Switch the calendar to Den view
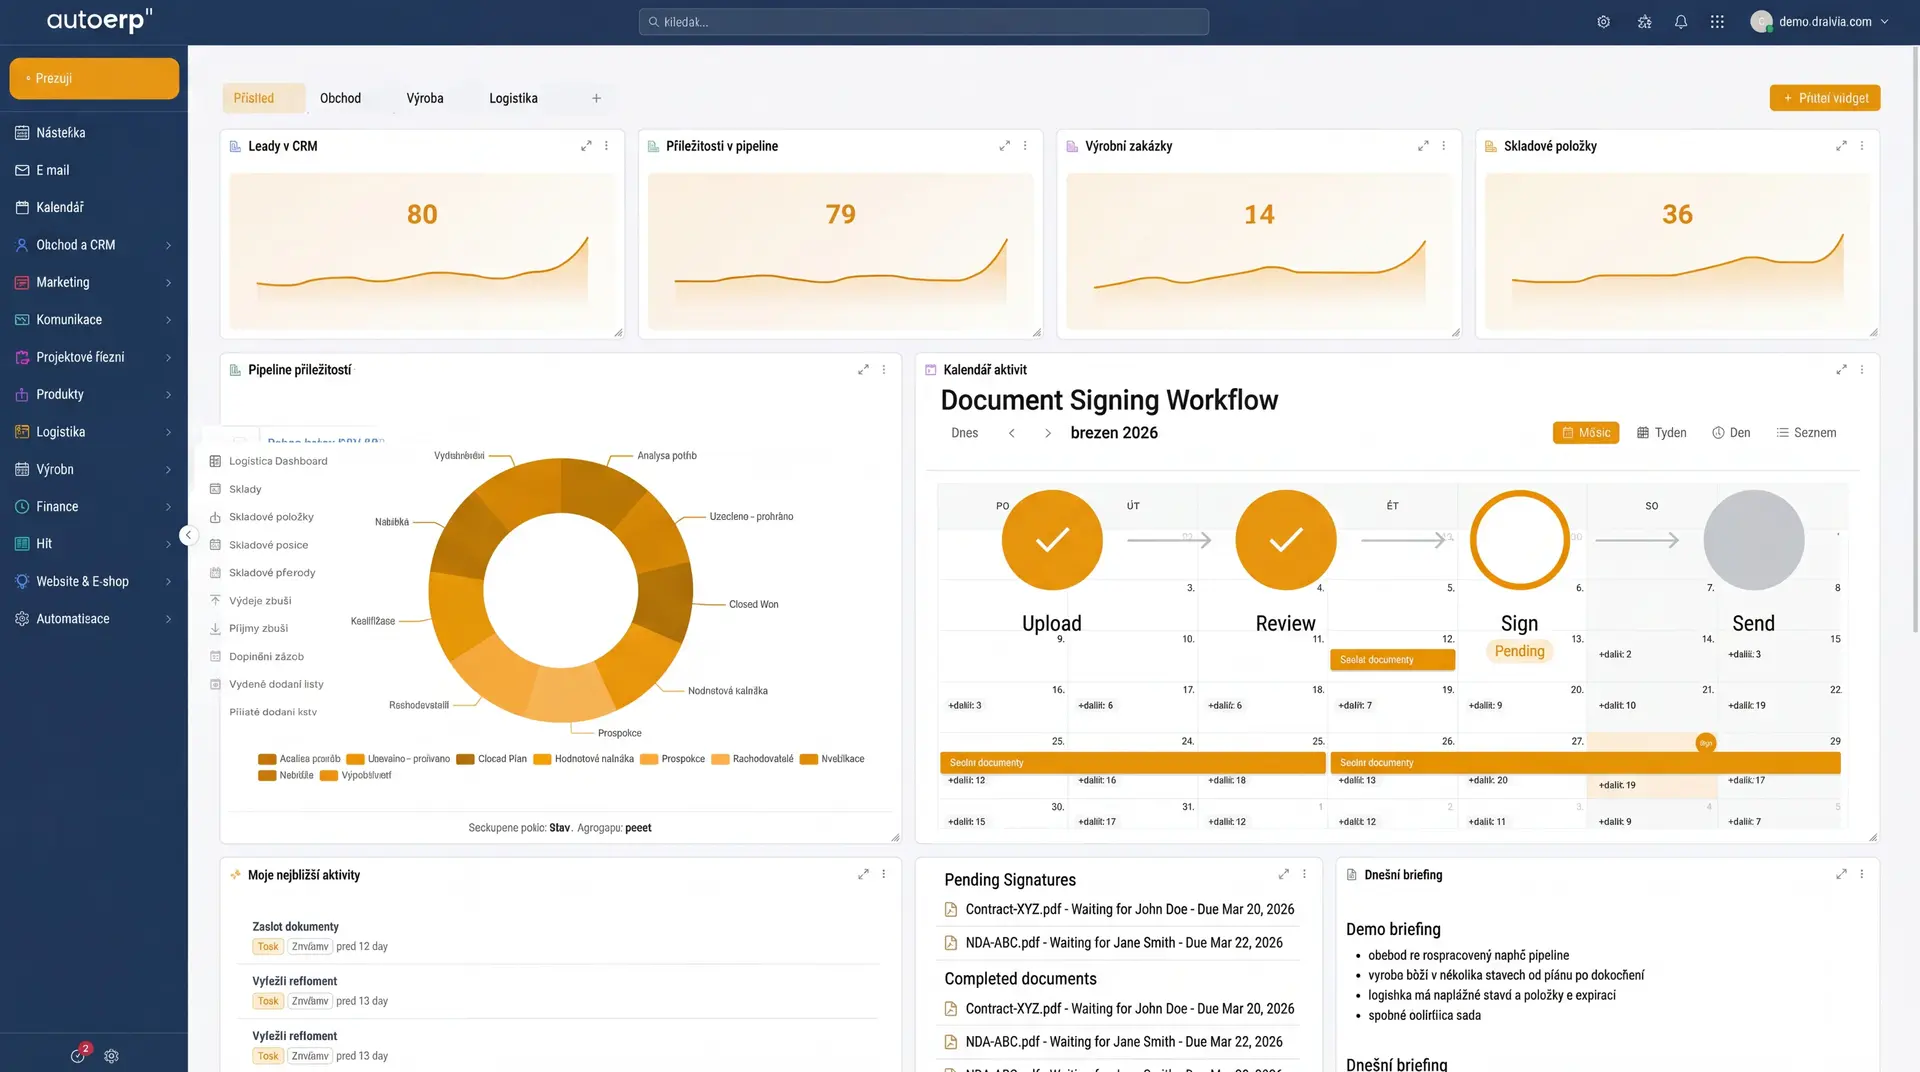Screen dimensions: 1920x1072 (x=1732, y=432)
